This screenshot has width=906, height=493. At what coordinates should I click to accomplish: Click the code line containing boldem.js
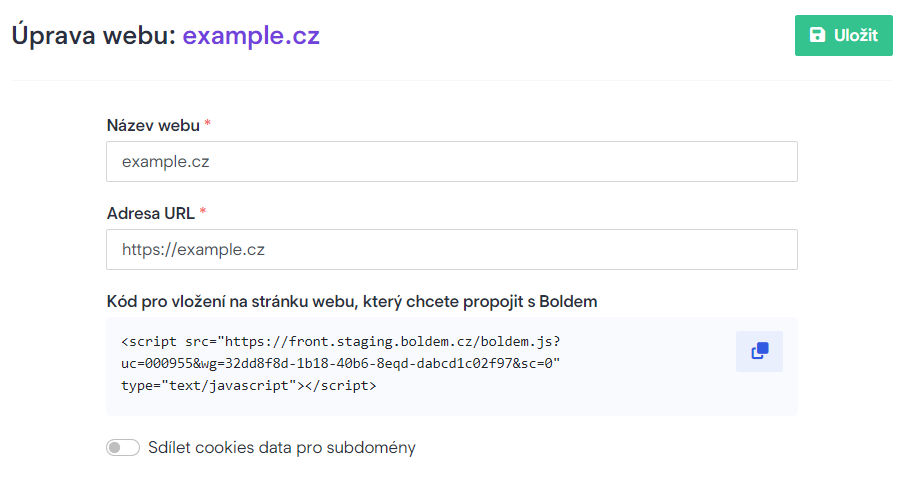(x=340, y=342)
